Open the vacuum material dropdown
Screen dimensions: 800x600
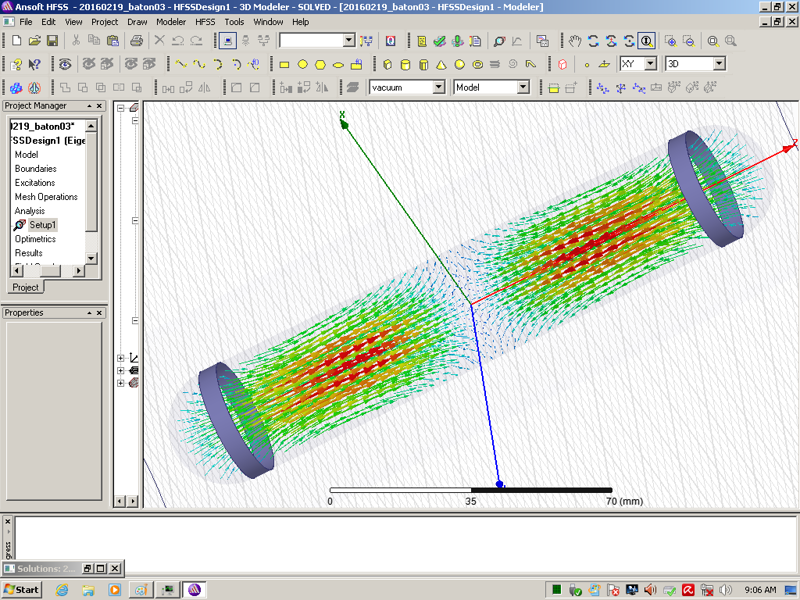pos(438,88)
